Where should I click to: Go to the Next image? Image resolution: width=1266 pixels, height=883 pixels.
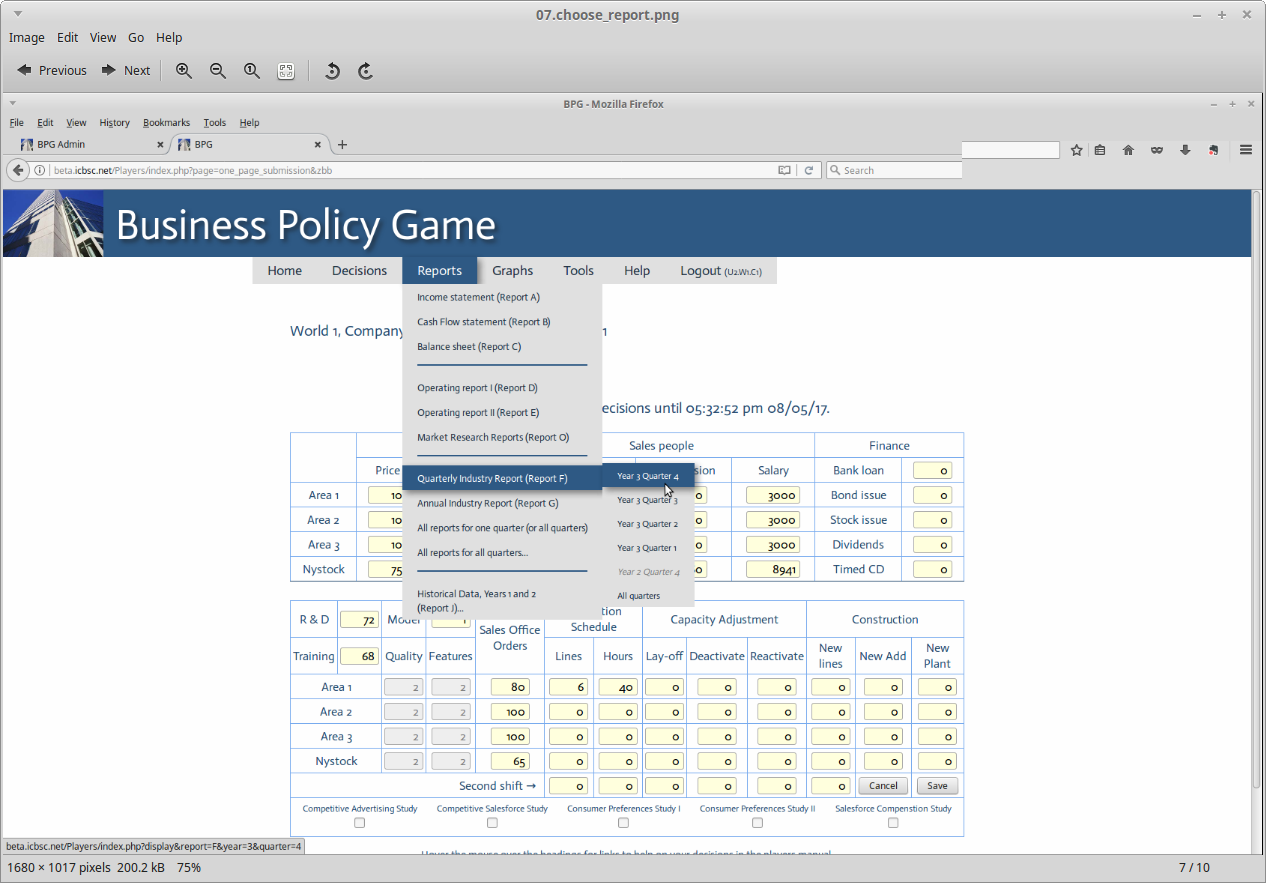[126, 70]
